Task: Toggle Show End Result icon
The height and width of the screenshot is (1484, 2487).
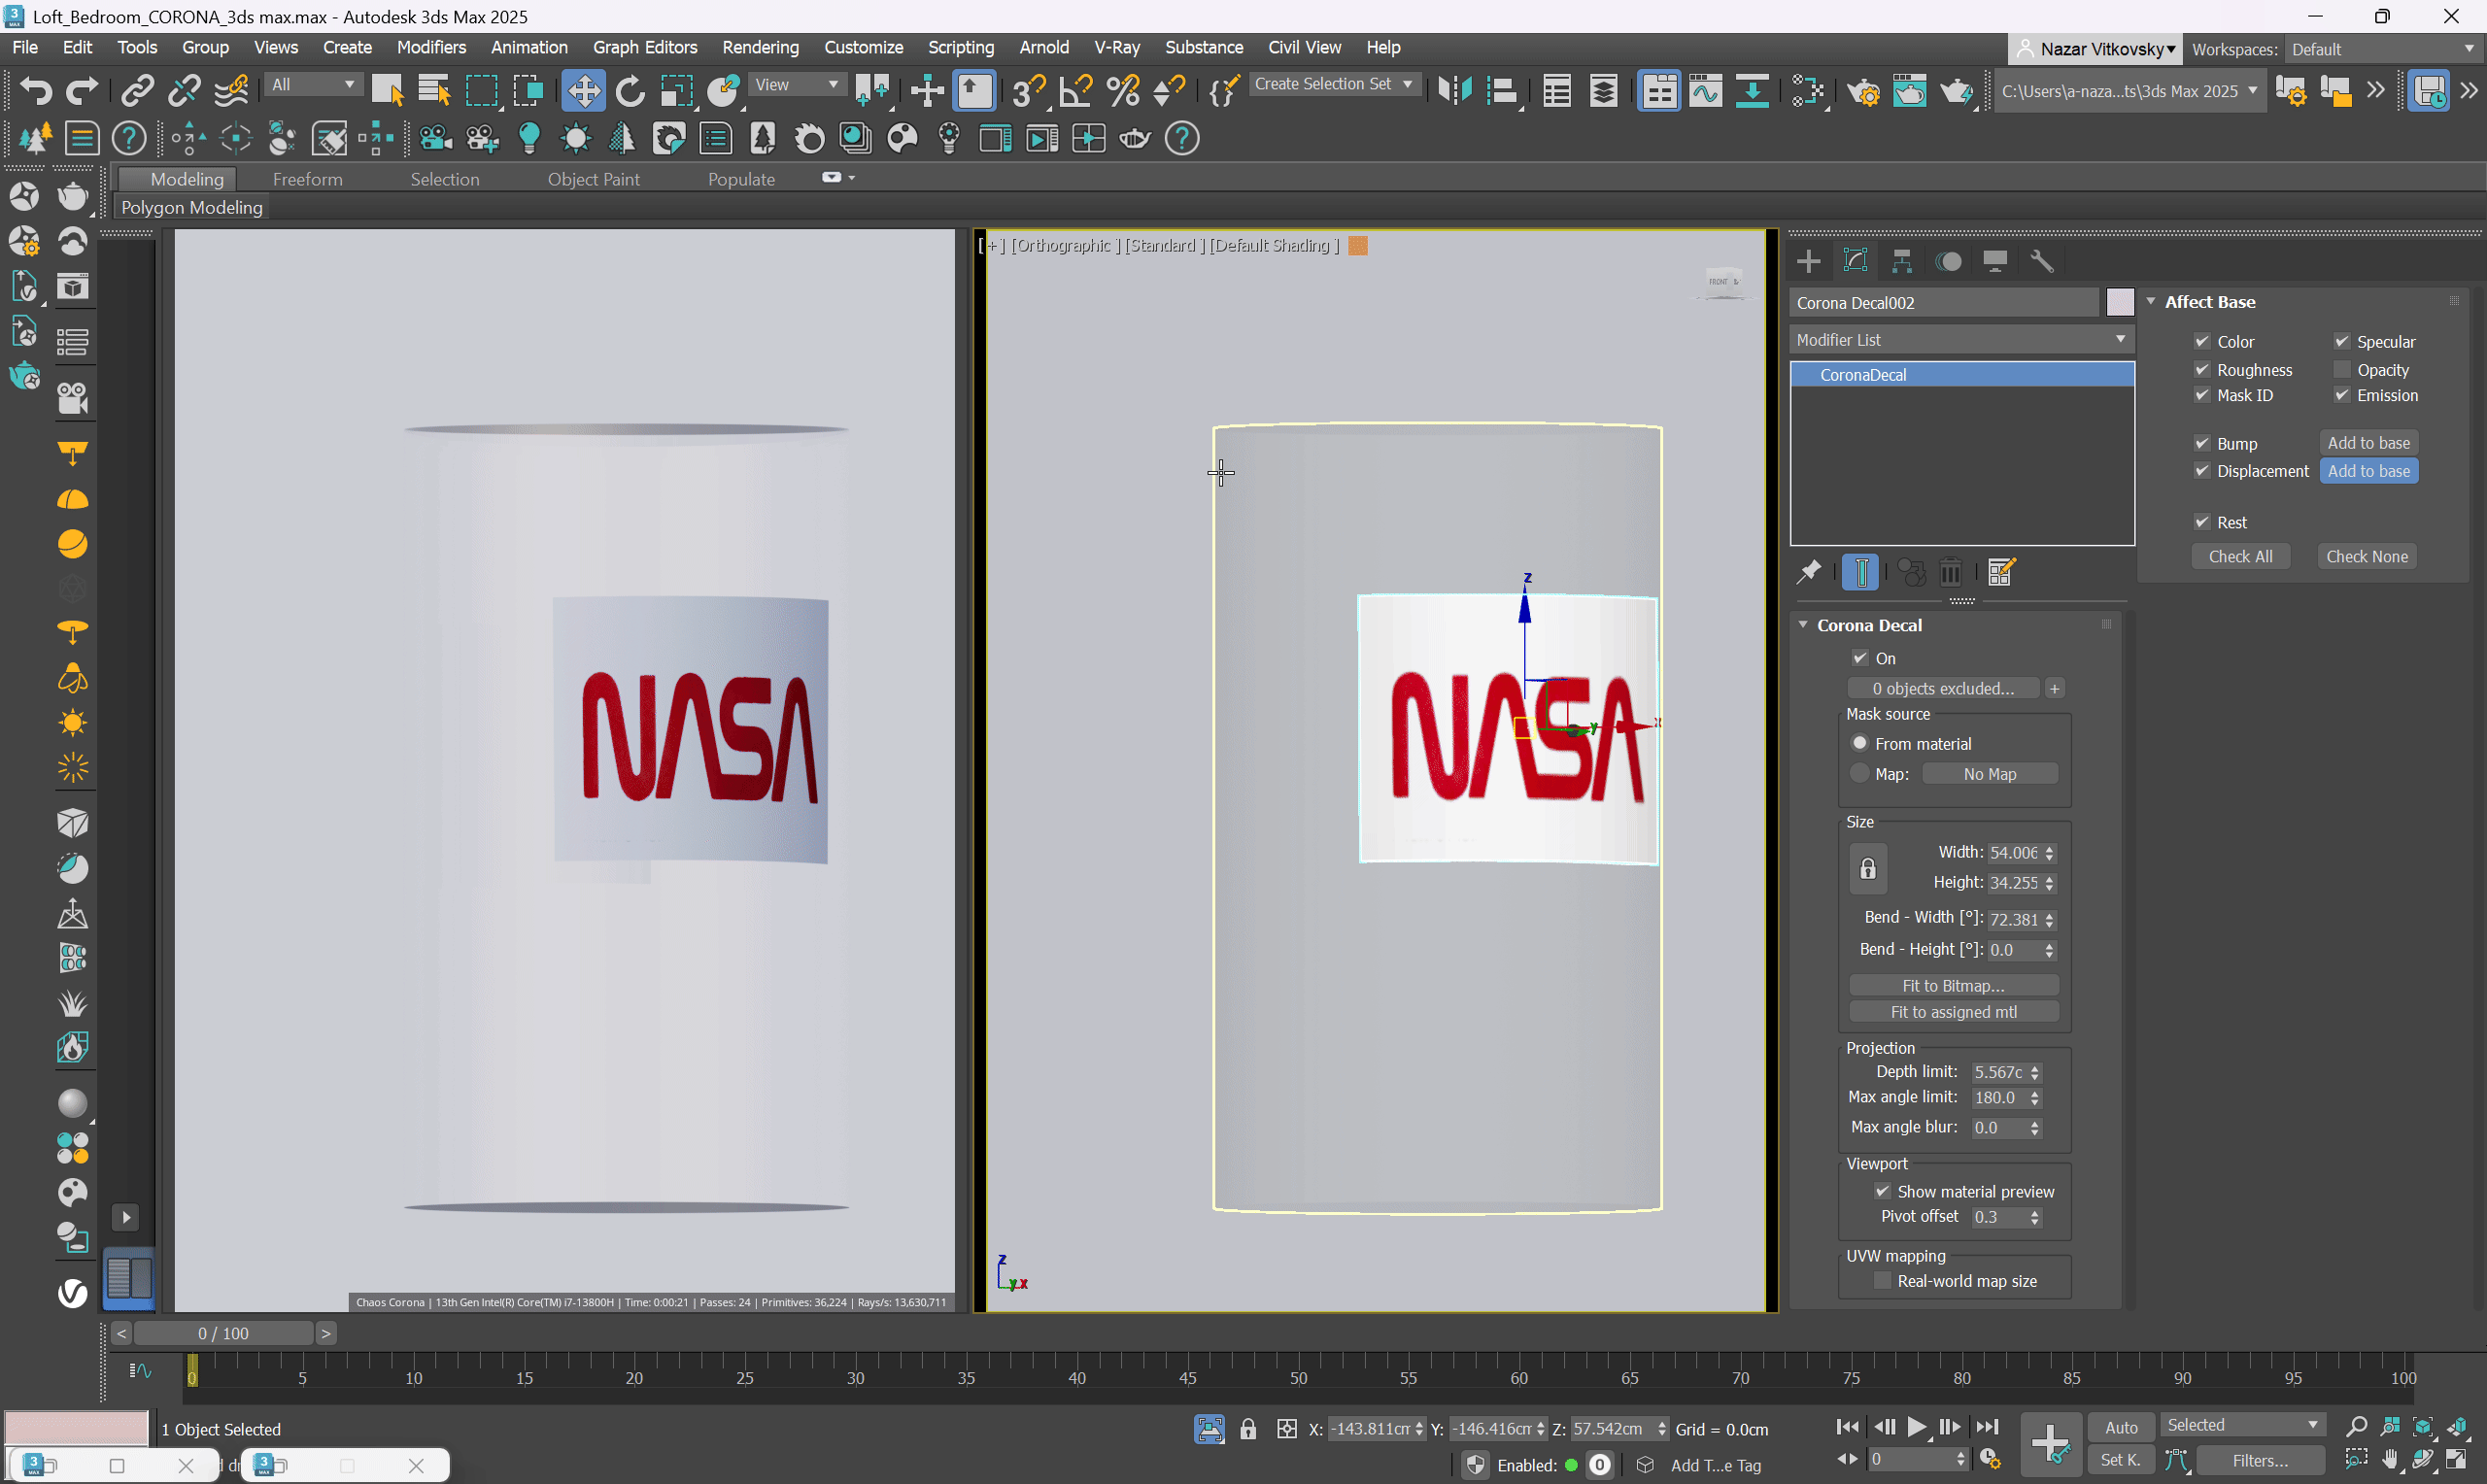Action: (1861, 572)
